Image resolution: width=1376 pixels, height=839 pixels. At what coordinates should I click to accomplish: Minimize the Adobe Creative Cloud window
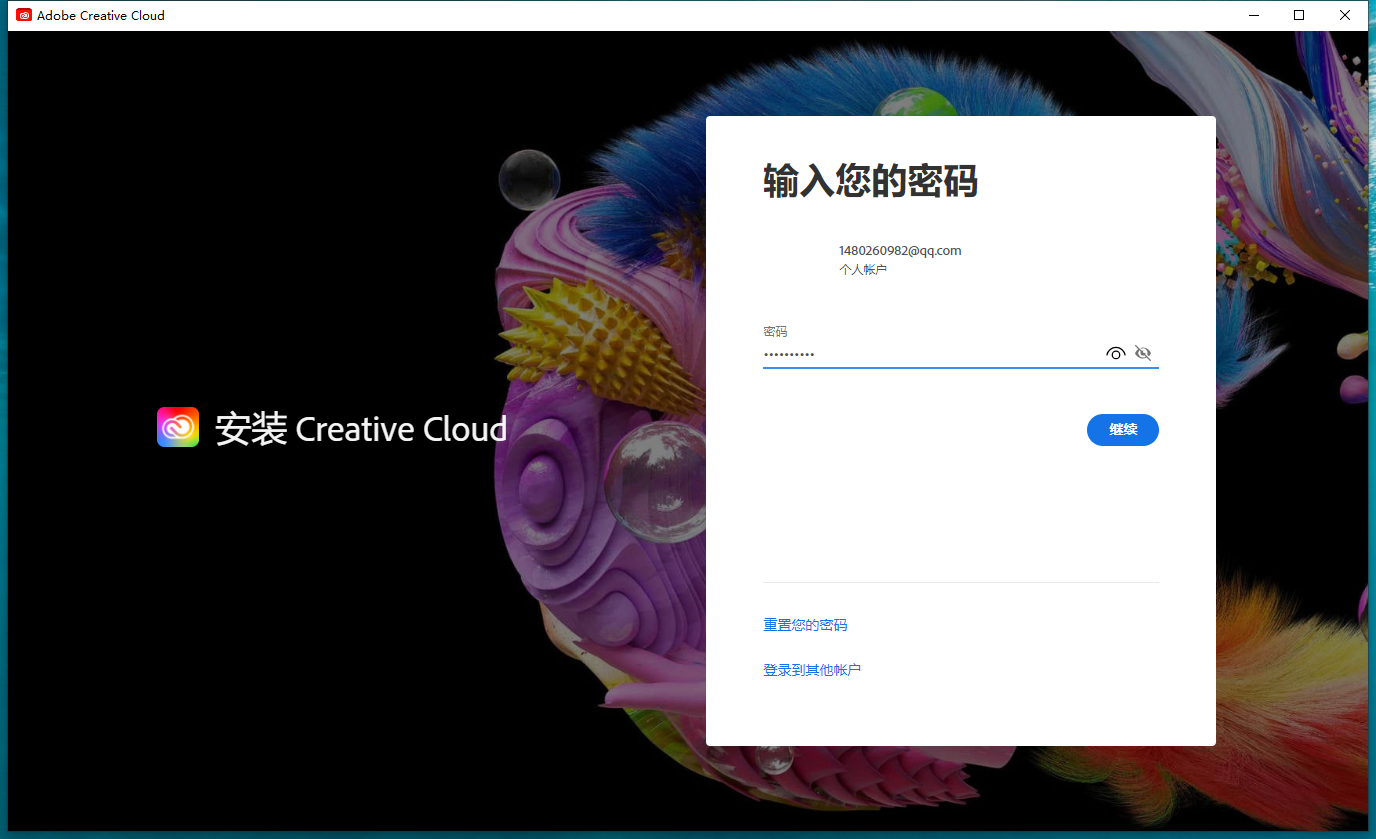[1253, 15]
